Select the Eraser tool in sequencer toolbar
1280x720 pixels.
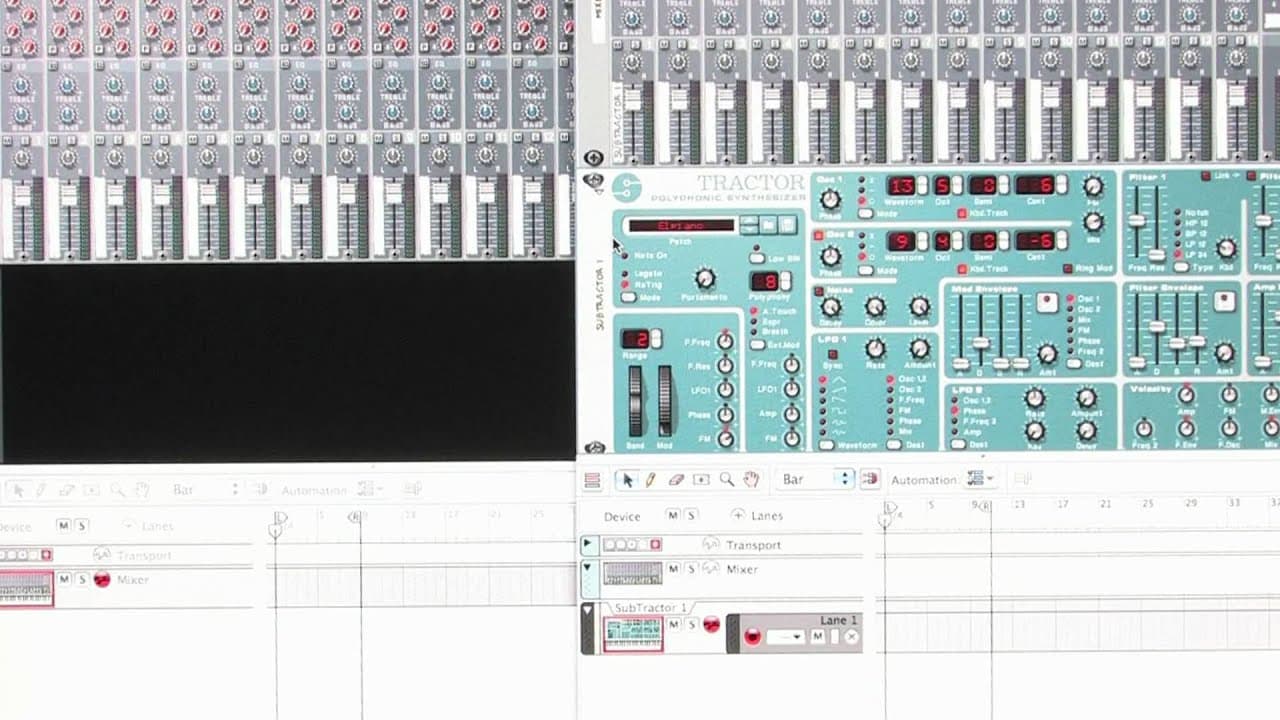(x=676, y=480)
